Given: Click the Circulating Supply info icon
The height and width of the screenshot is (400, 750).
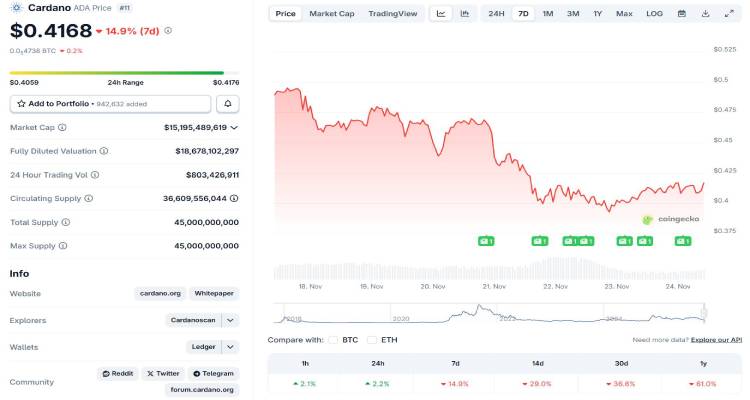Looking at the screenshot, I should 88,198.
